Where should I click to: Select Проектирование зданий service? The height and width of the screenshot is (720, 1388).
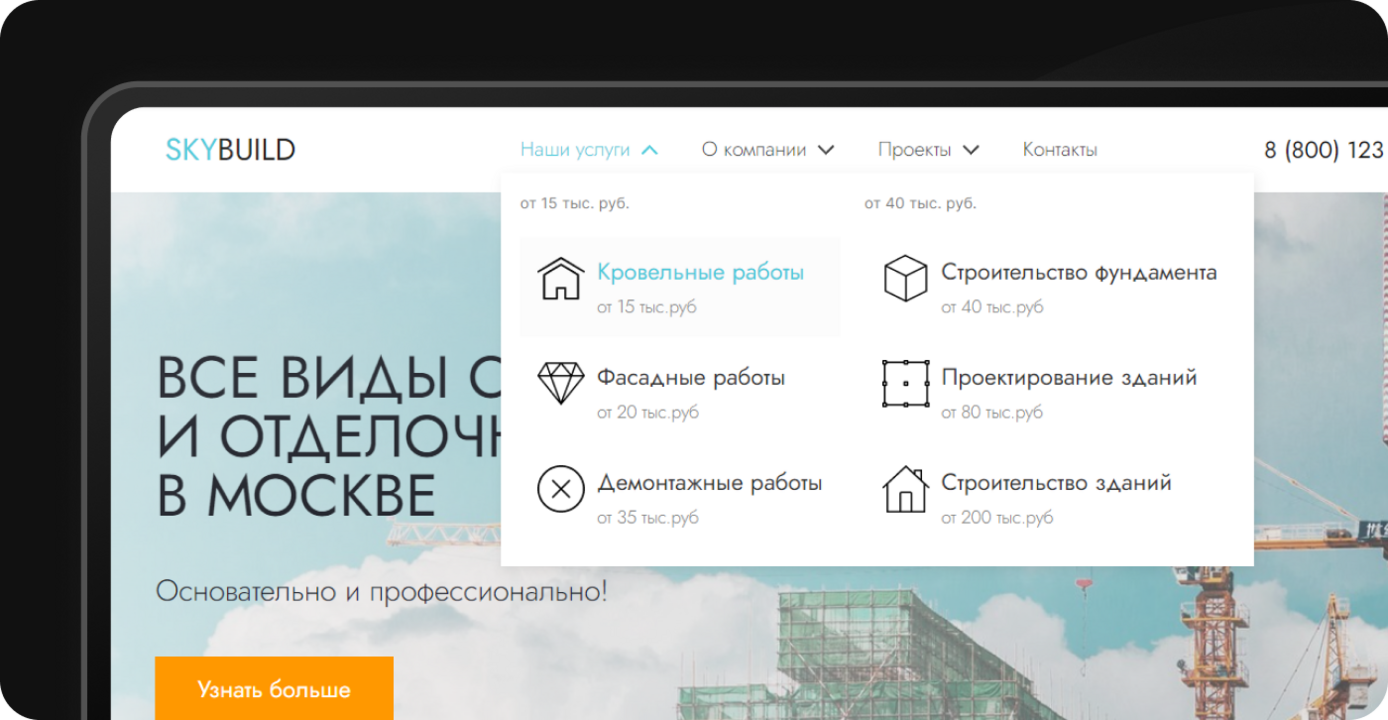pos(1069,378)
